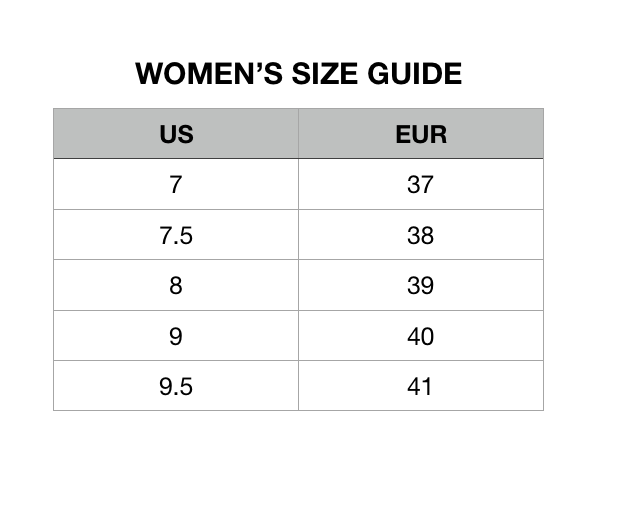Choose the US size 9 cell
Viewport: 618px width, 506px height.
(x=176, y=337)
